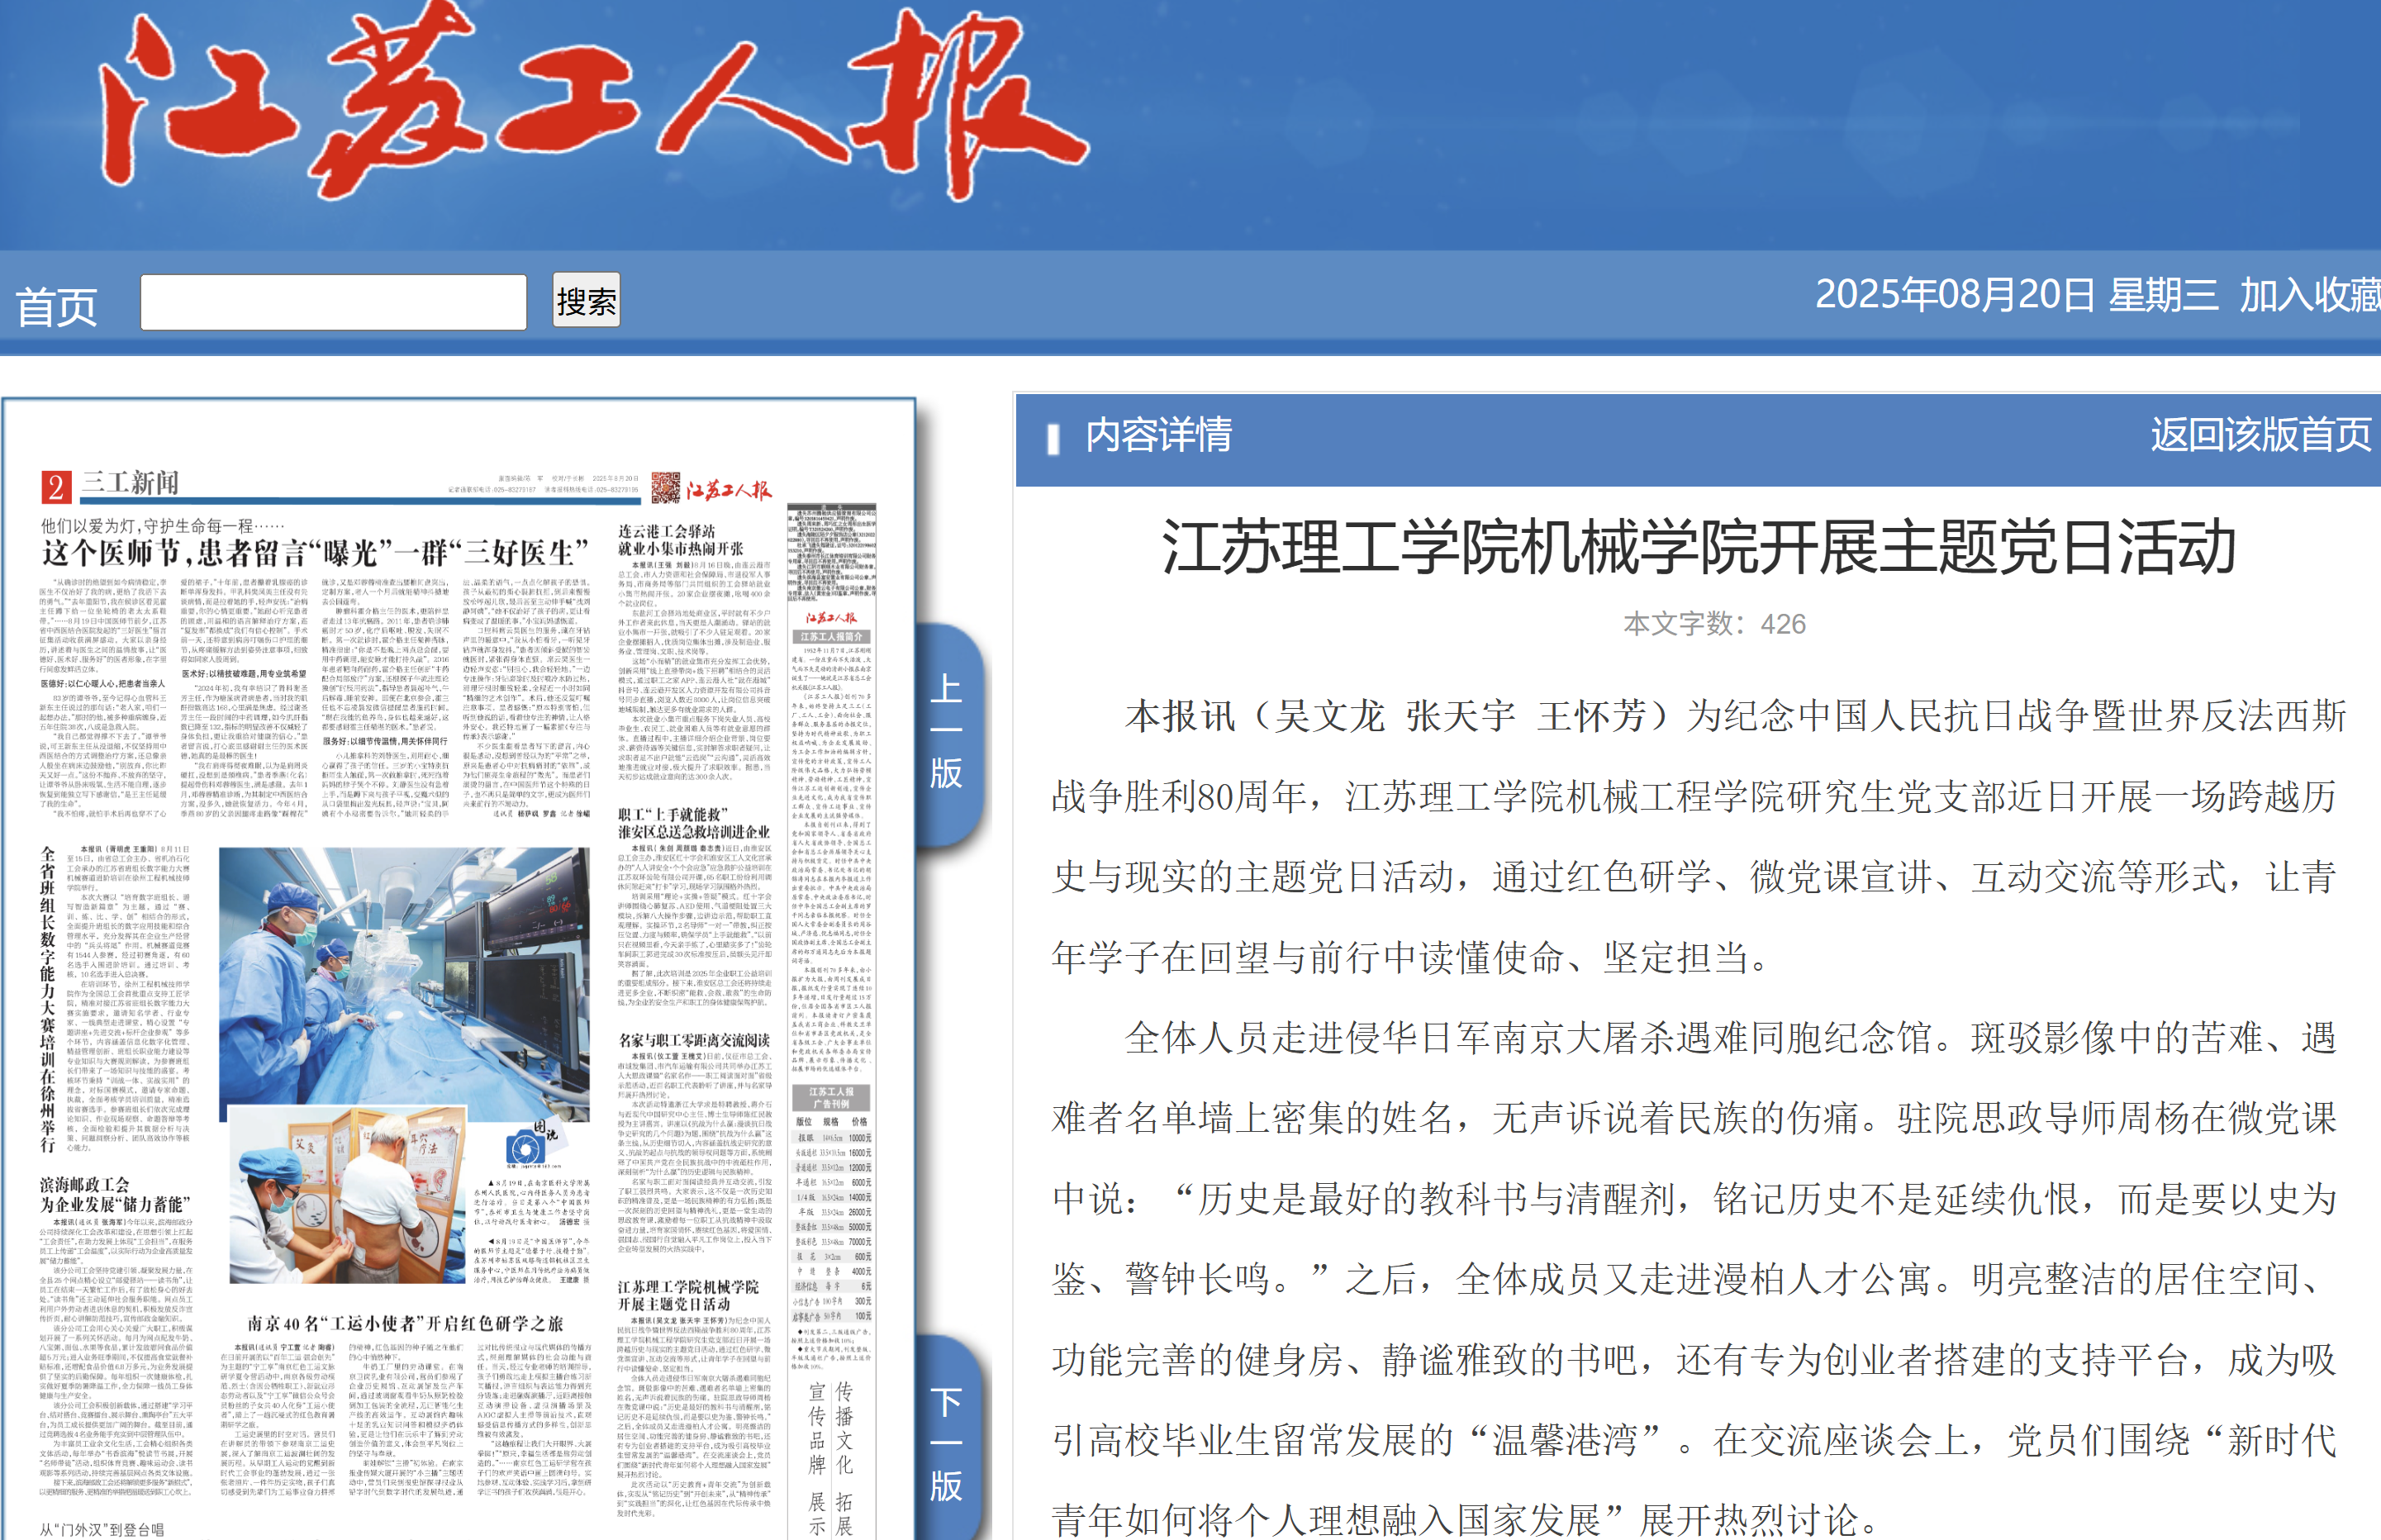
Task: Open vertical headline 全省班组长数字能力大赛培训在徐州举行
Action: (48, 999)
